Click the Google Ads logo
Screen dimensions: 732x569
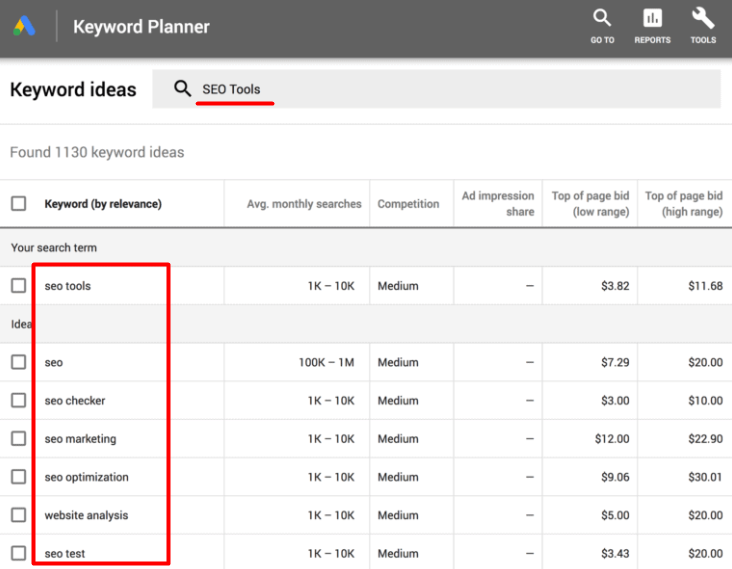point(25,27)
